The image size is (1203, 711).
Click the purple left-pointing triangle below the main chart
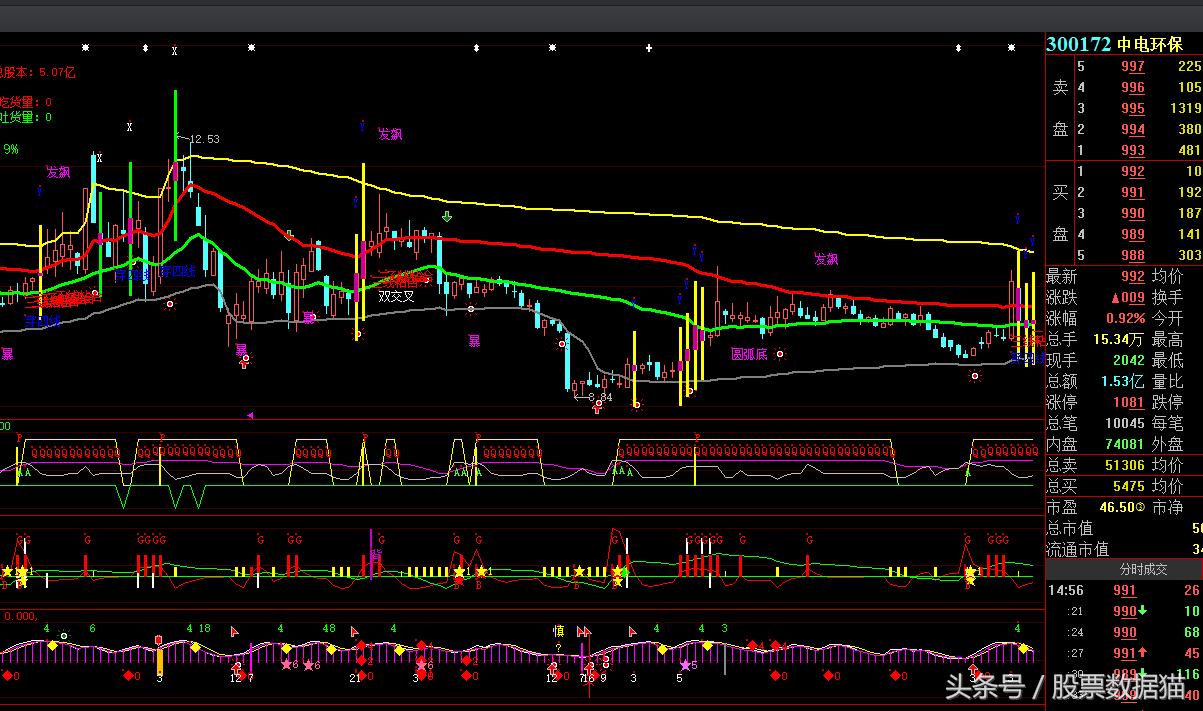pos(250,414)
